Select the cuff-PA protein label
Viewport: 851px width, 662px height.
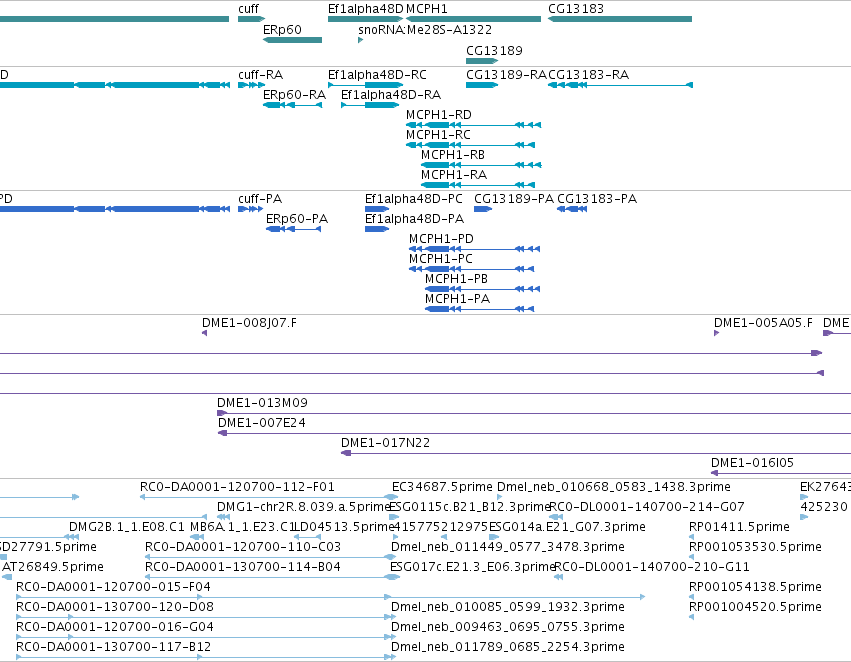coord(260,199)
